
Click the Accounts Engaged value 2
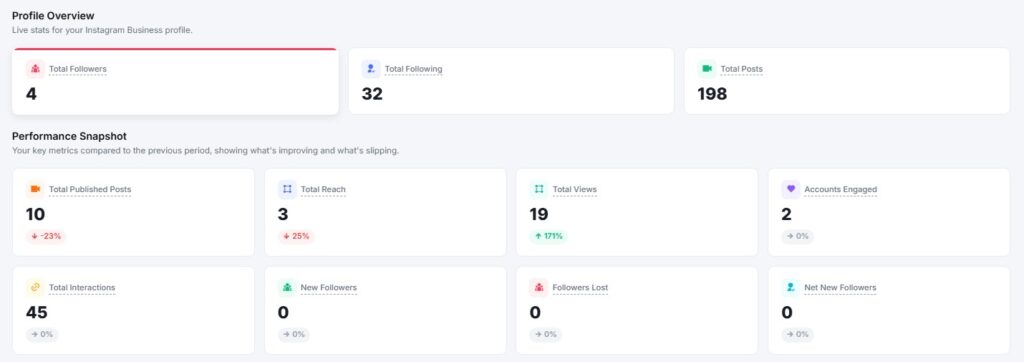click(x=787, y=214)
